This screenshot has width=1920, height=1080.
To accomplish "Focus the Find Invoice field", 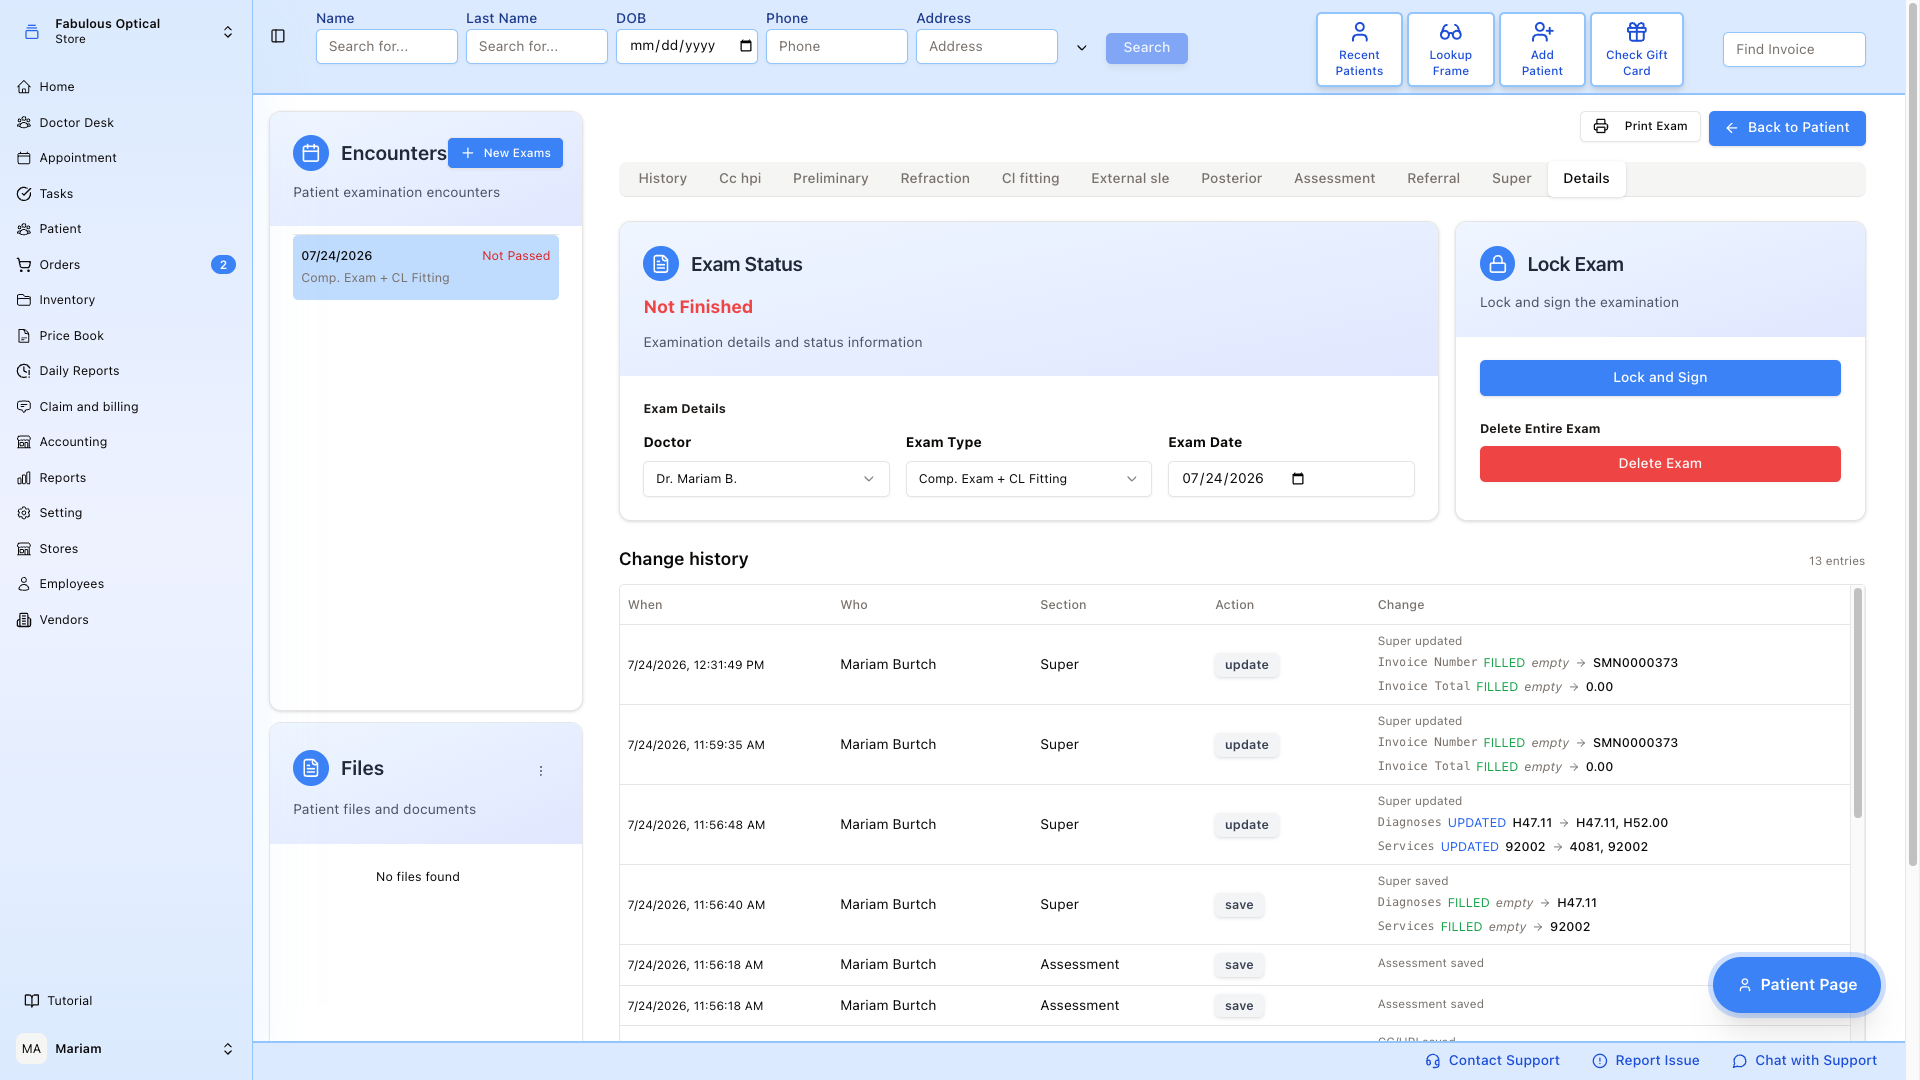I will pyautogui.click(x=1794, y=50).
